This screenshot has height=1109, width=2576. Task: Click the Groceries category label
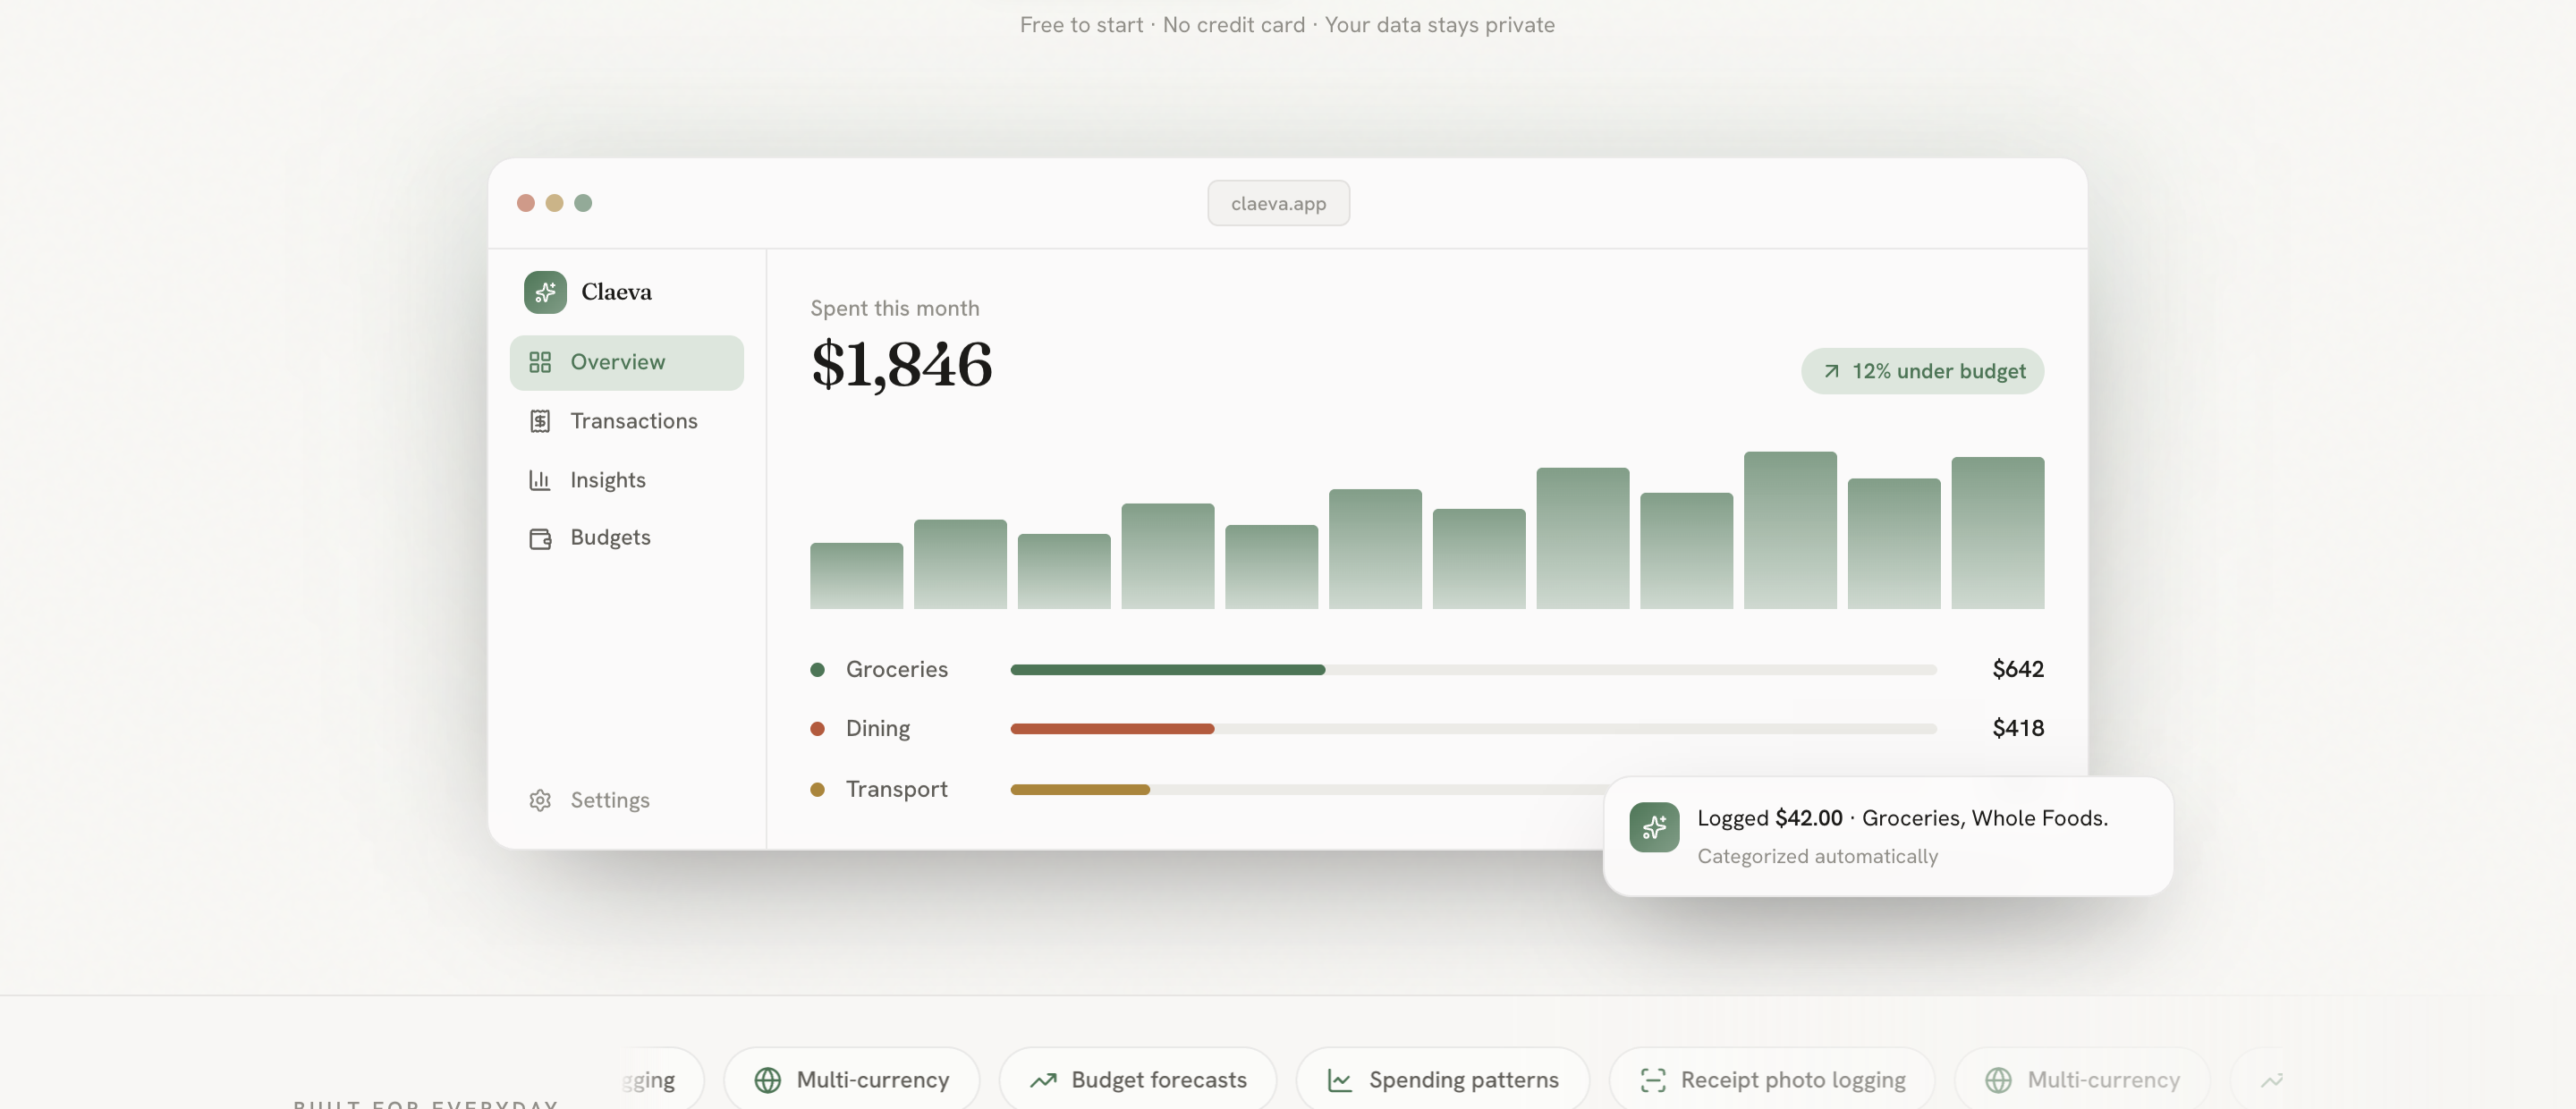click(x=896, y=669)
